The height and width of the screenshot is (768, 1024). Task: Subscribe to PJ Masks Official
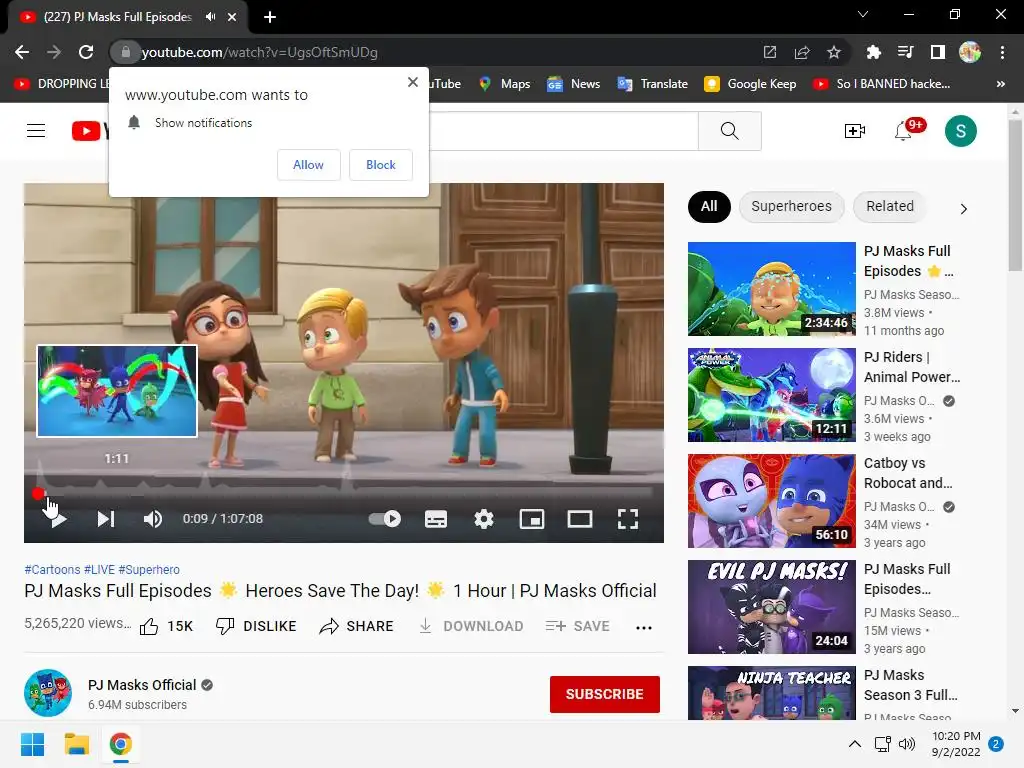tap(605, 694)
